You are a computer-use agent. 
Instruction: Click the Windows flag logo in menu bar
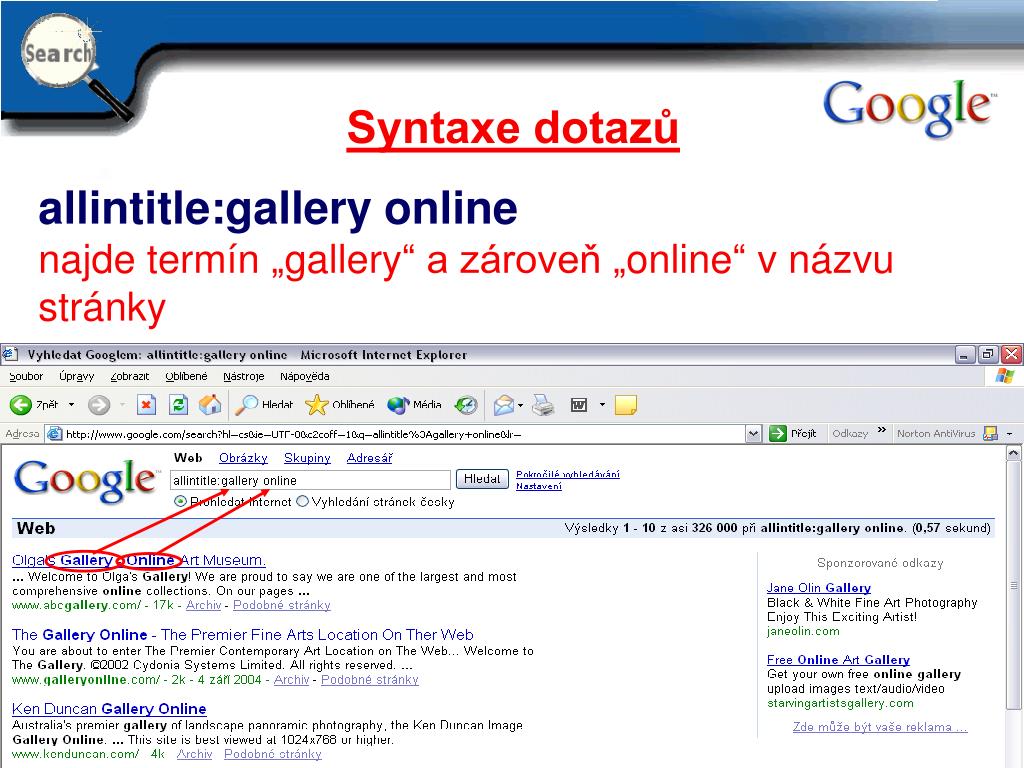coord(1005,376)
